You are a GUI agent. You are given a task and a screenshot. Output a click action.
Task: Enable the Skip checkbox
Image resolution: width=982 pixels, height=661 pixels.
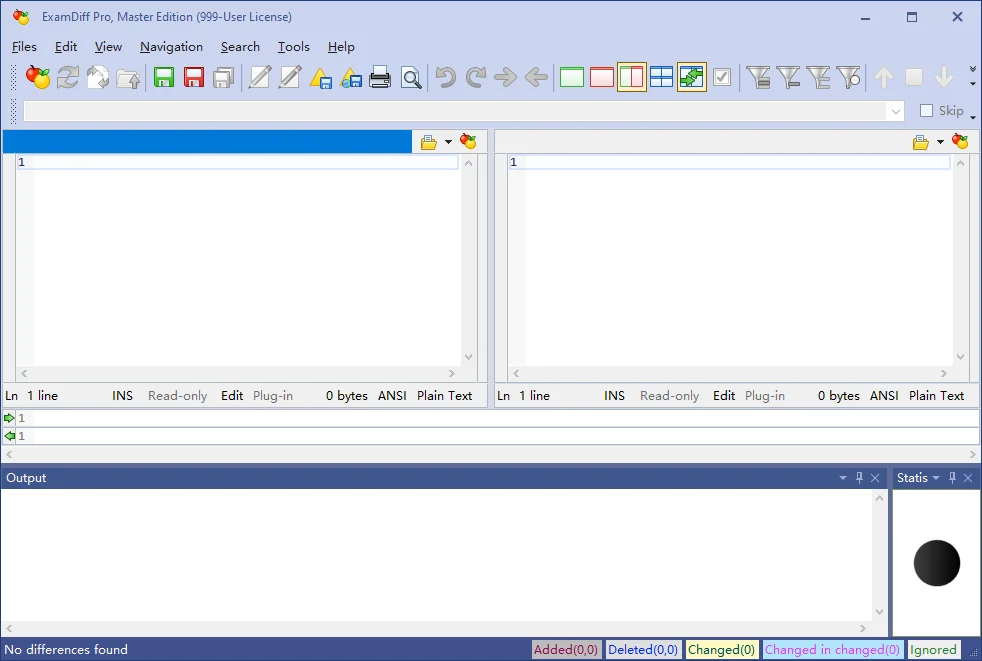(926, 111)
